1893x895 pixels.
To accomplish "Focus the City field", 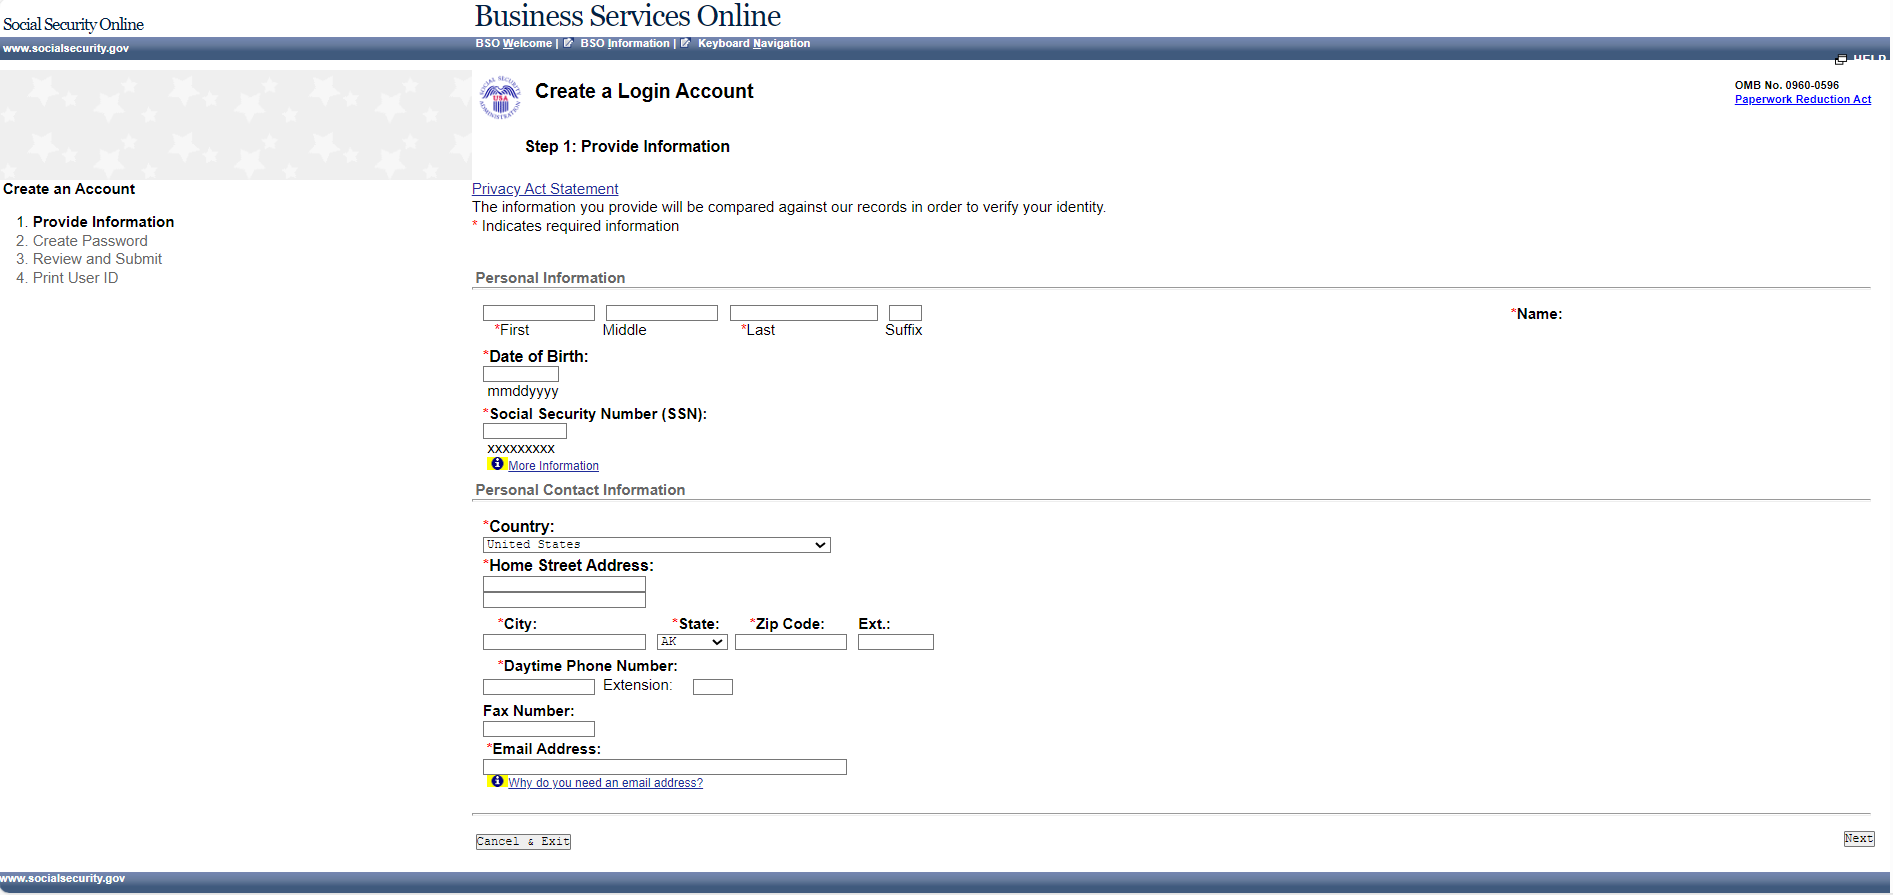I will click(x=564, y=642).
